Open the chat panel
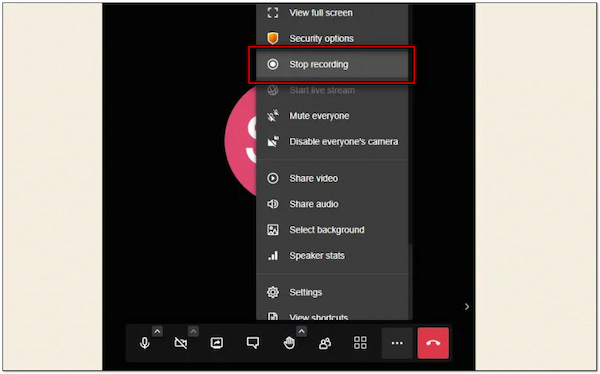The width and height of the screenshot is (600, 374). [x=253, y=343]
